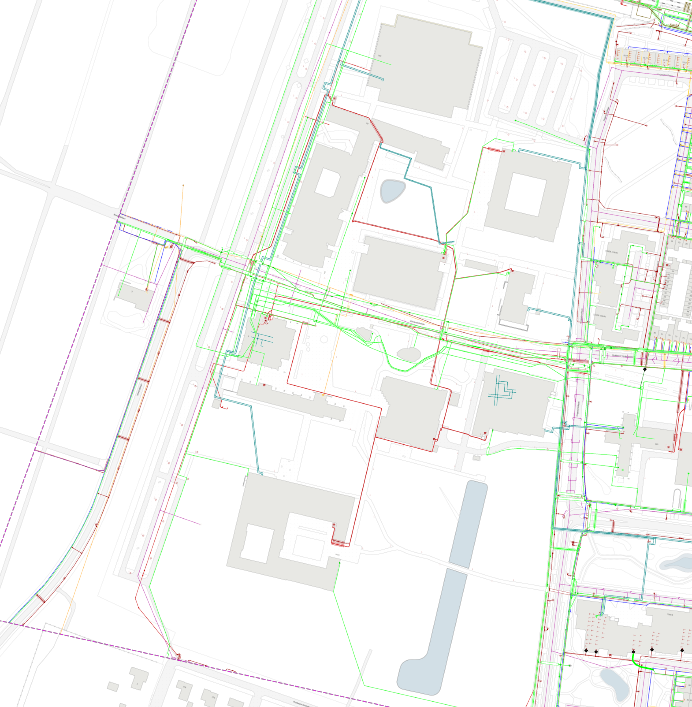Select the pond in the bottom-right corner
The height and width of the screenshot is (707, 692).
click(612, 682)
